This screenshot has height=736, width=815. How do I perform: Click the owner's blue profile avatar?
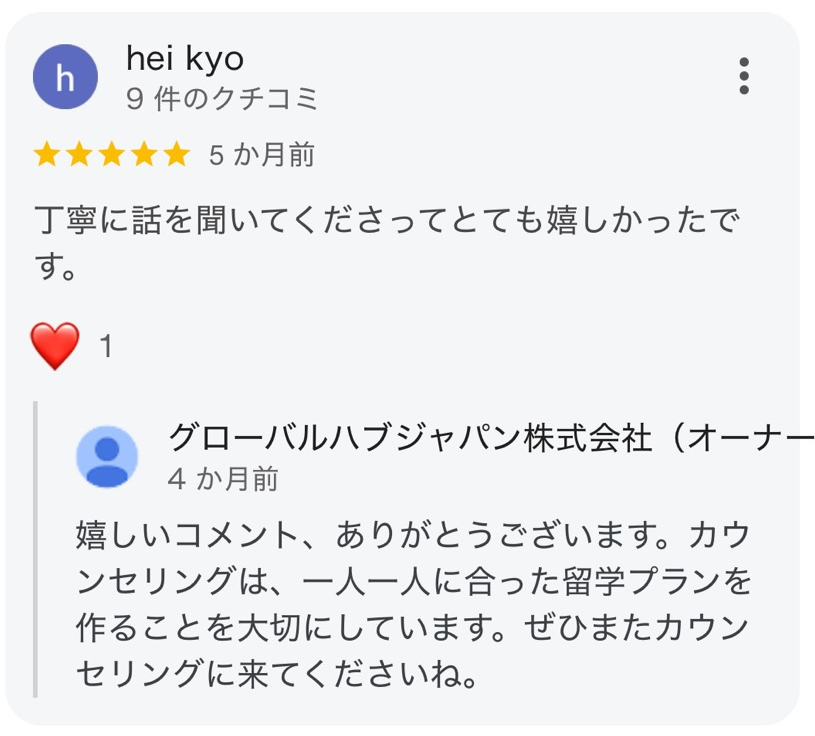(x=108, y=456)
